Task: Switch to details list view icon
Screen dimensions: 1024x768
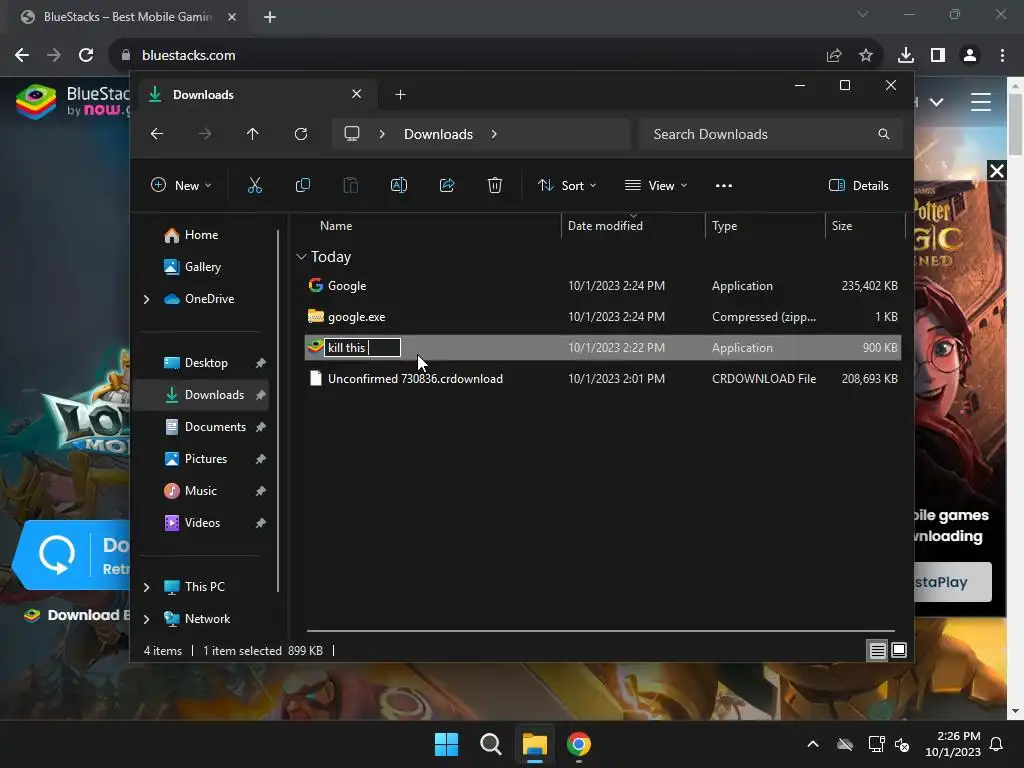Action: tap(878, 650)
